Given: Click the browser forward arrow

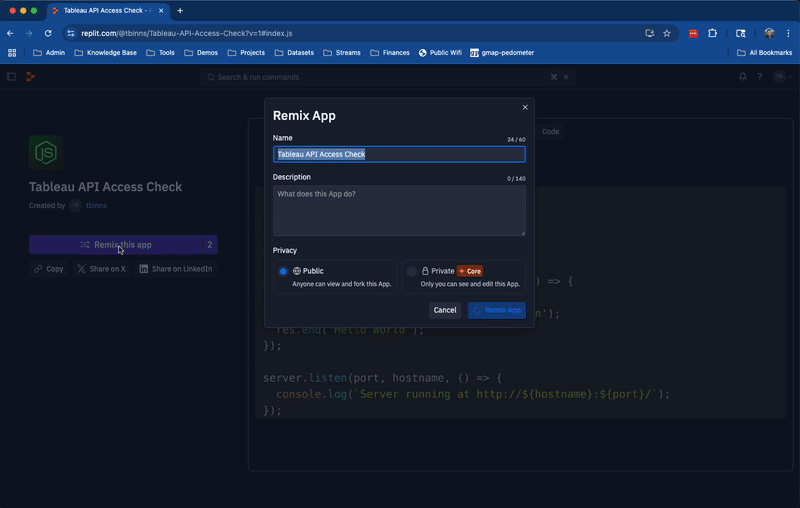Looking at the screenshot, I should pos(29,33).
